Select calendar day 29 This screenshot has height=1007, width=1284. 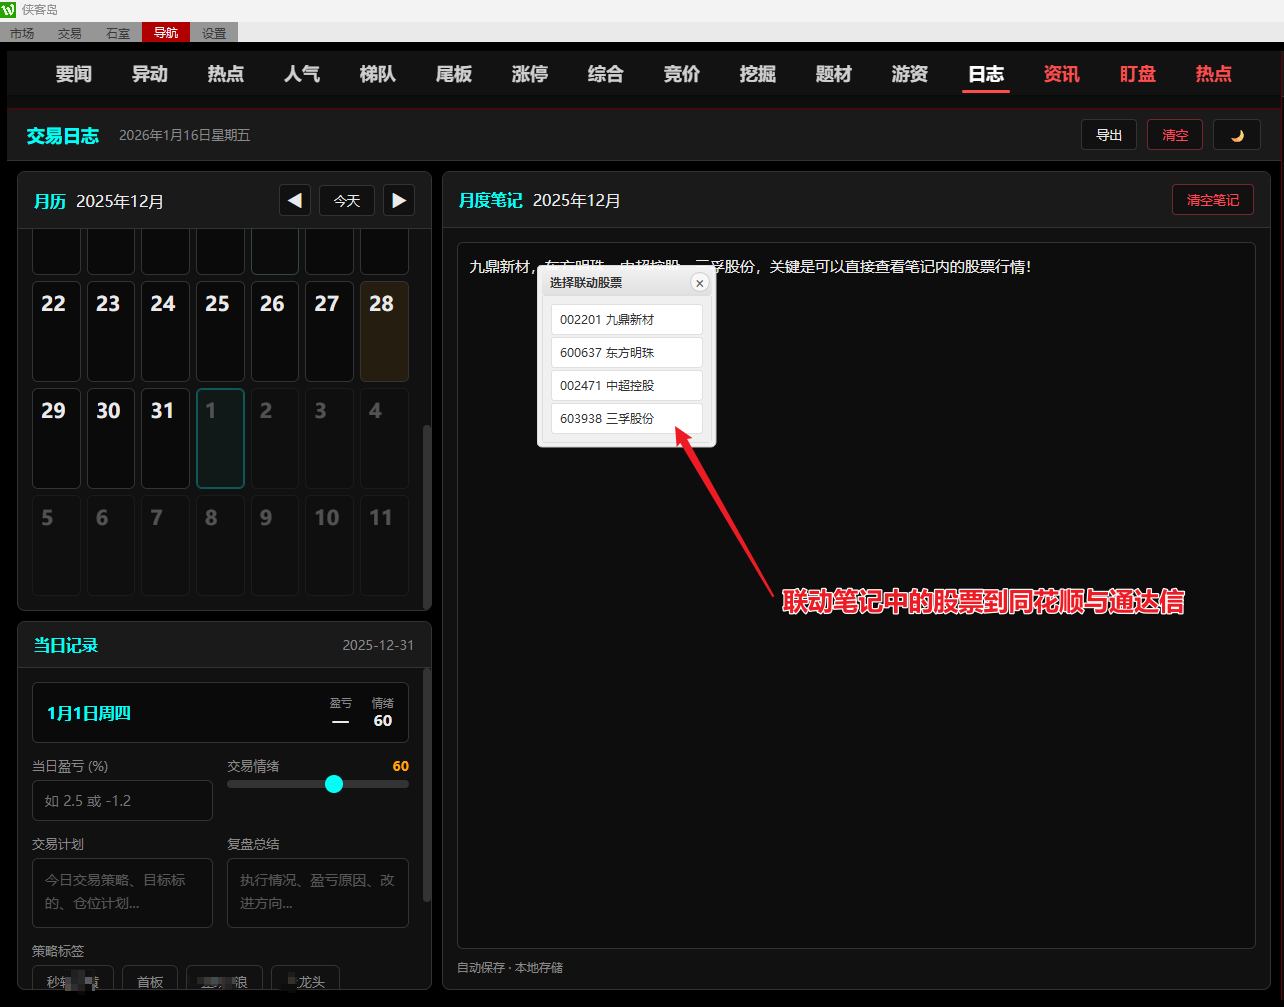56,438
